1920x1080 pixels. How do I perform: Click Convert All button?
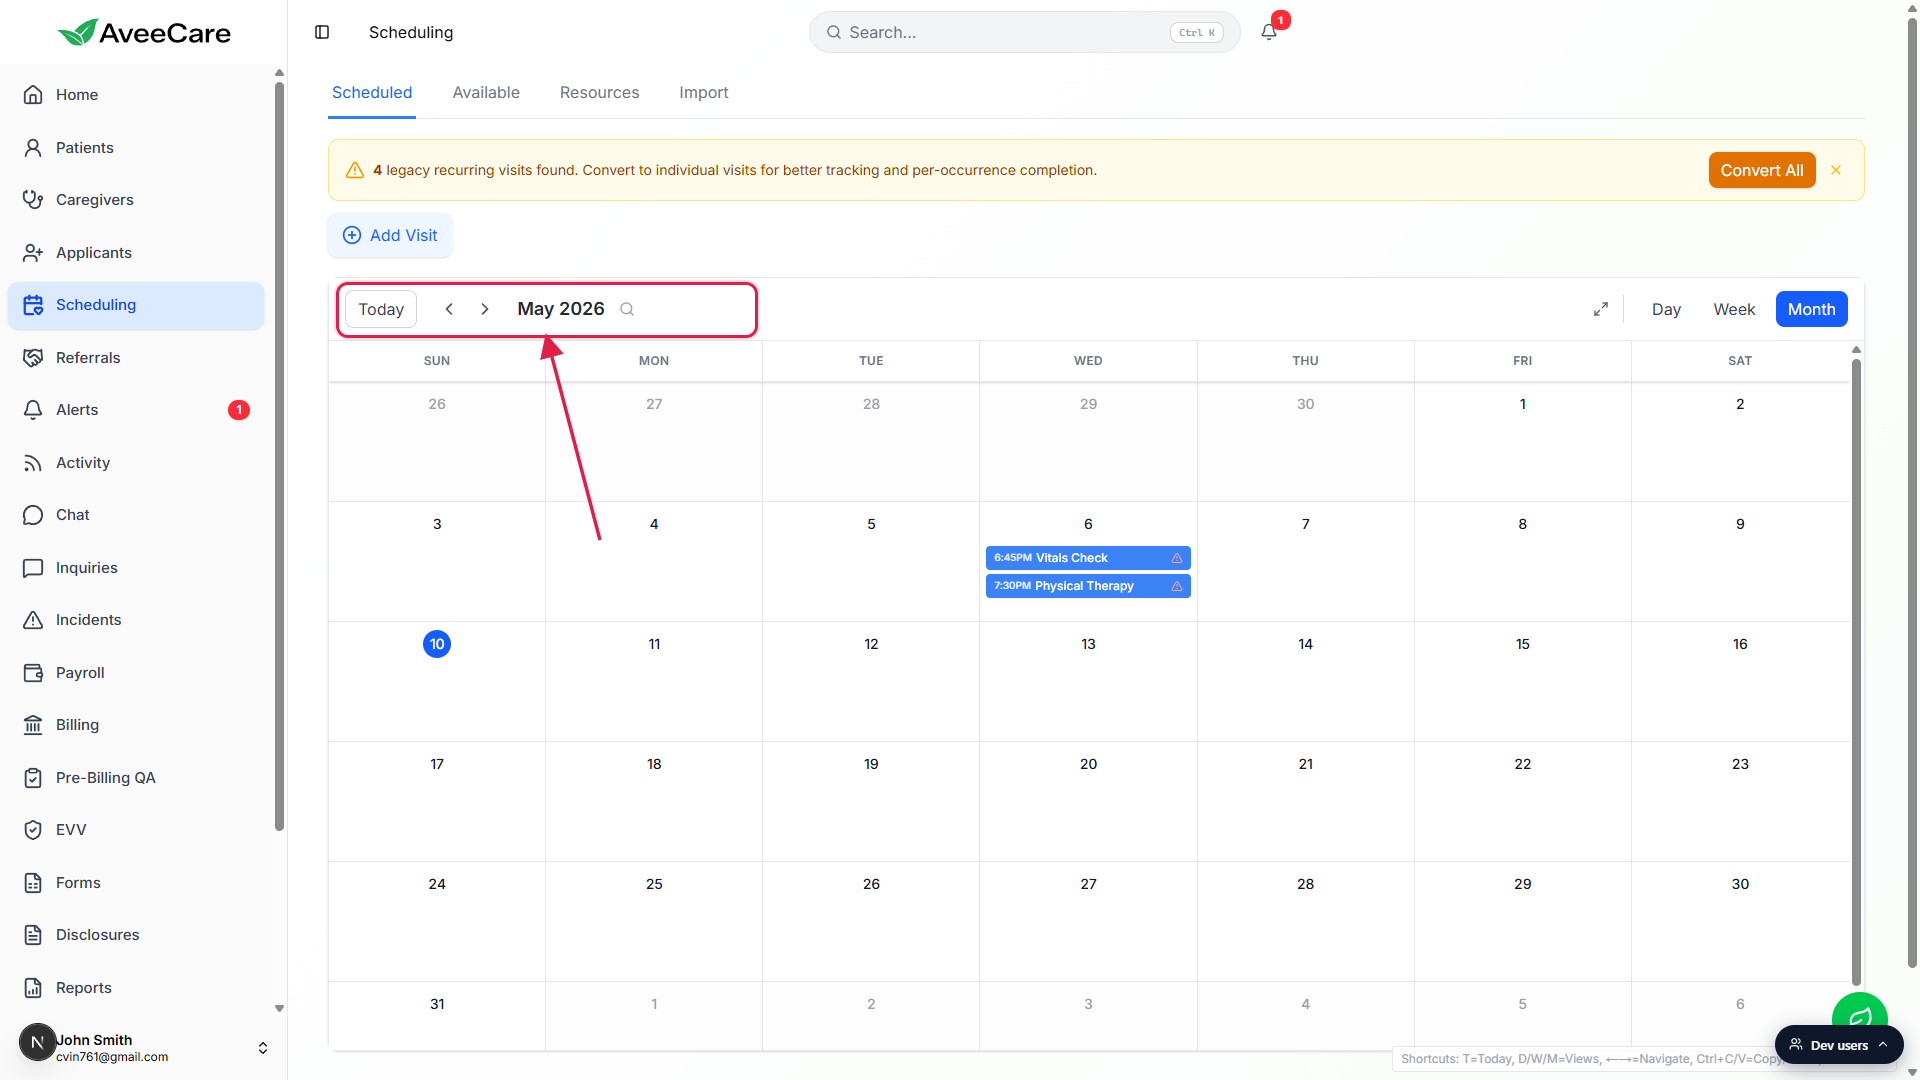pos(1762,170)
